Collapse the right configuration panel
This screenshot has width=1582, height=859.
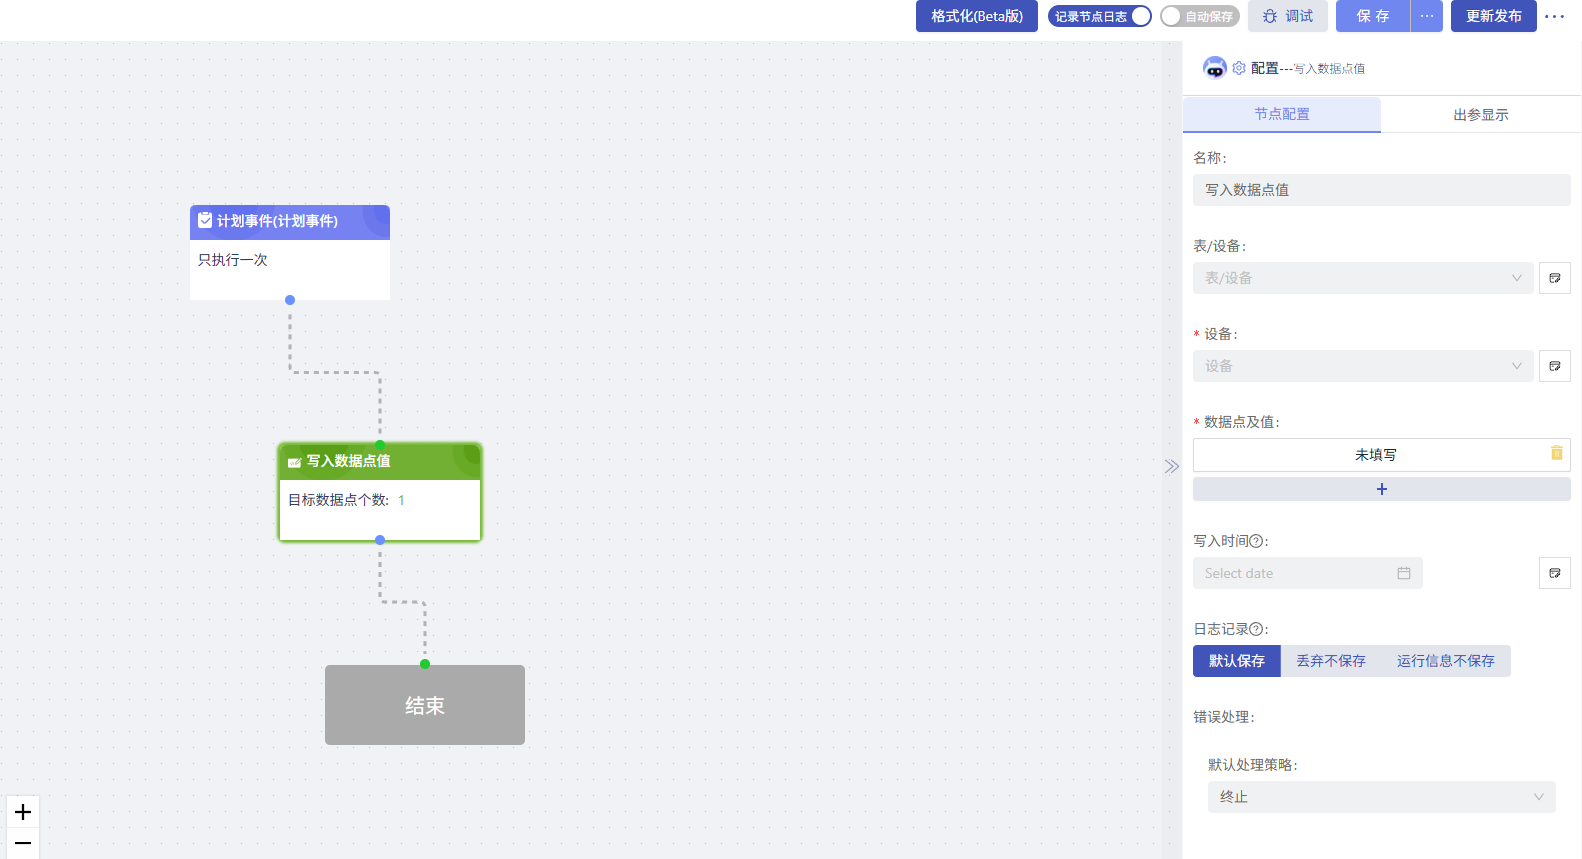click(x=1171, y=466)
